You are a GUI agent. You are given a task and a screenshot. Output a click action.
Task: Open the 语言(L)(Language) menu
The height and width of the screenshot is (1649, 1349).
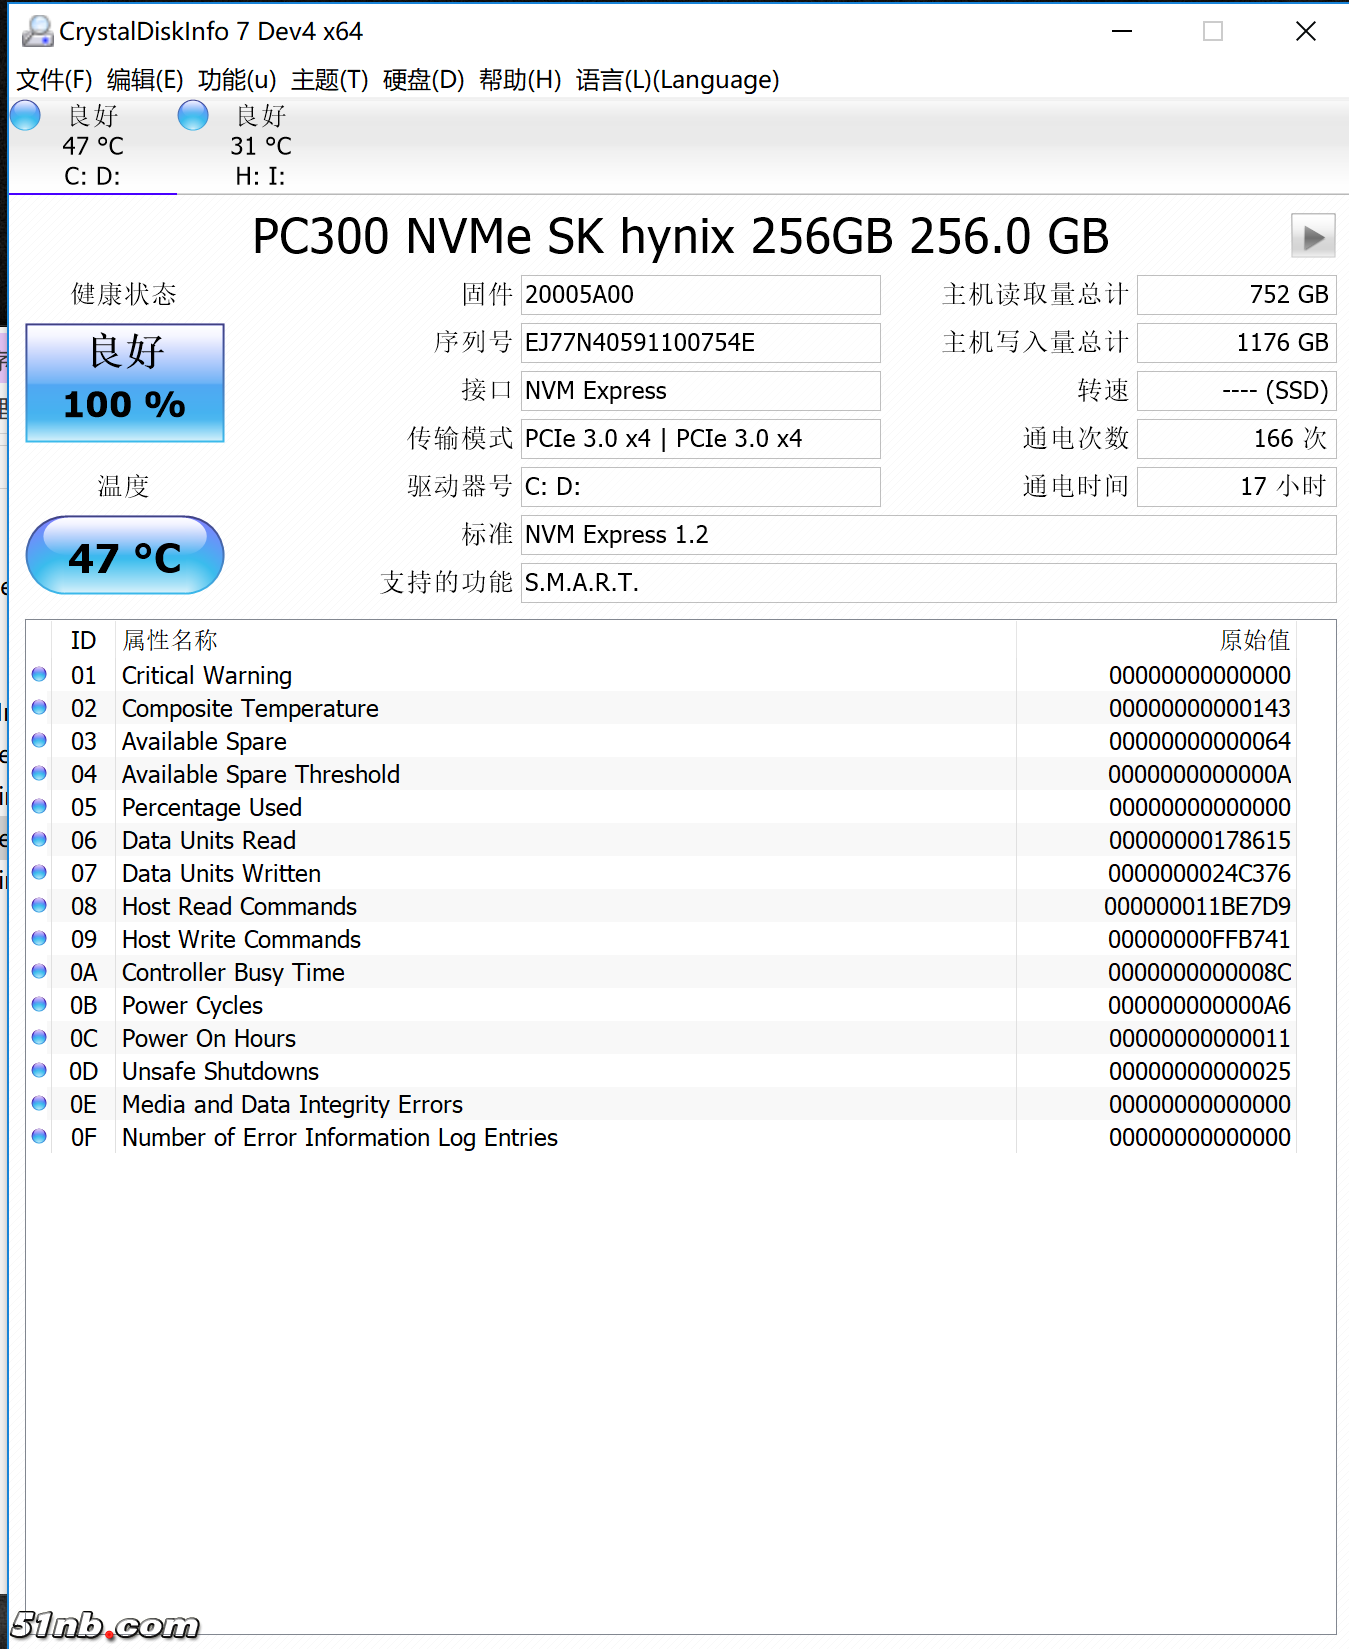click(x=677, y=80)
